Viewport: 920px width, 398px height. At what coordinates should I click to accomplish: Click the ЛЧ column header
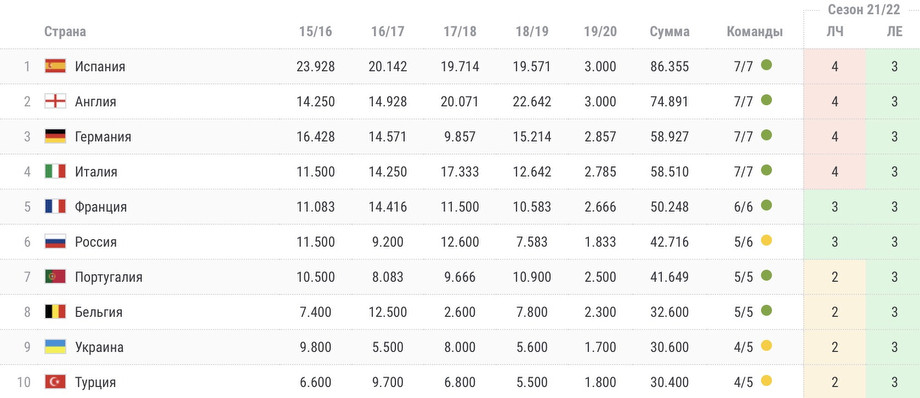834,32
